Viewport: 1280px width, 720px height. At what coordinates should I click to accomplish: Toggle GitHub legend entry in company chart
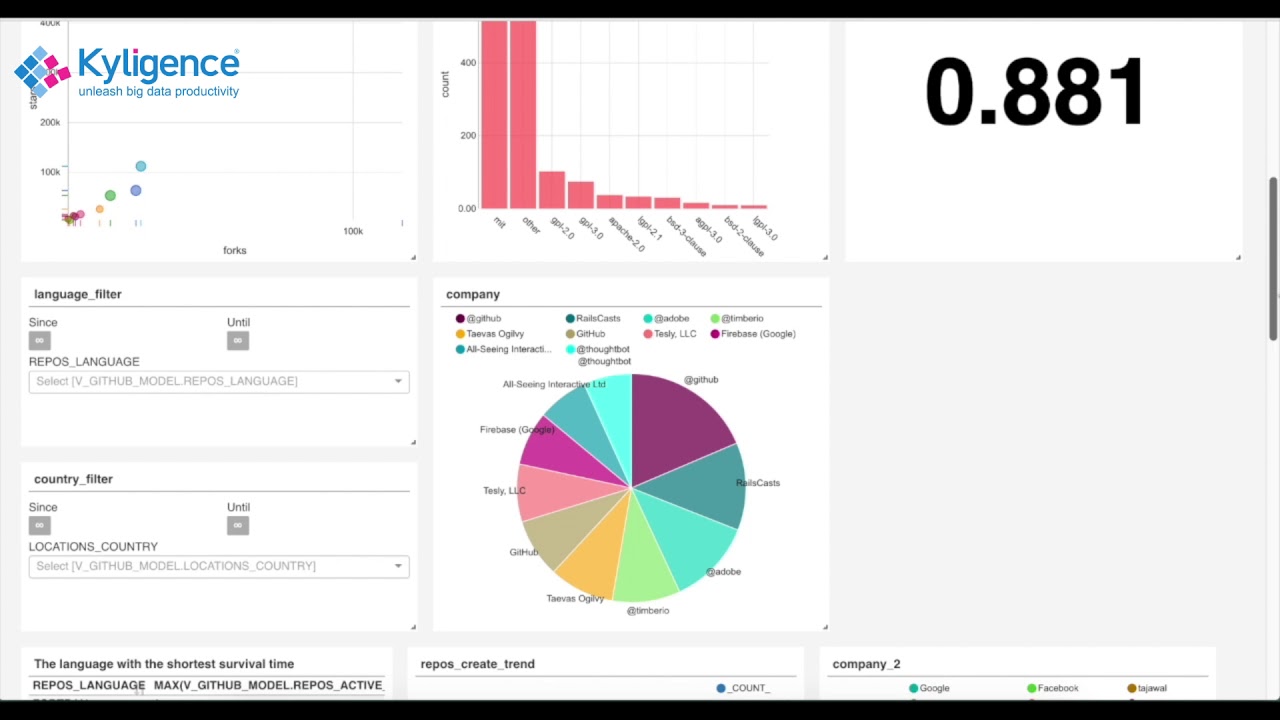(x=585, y=334)
